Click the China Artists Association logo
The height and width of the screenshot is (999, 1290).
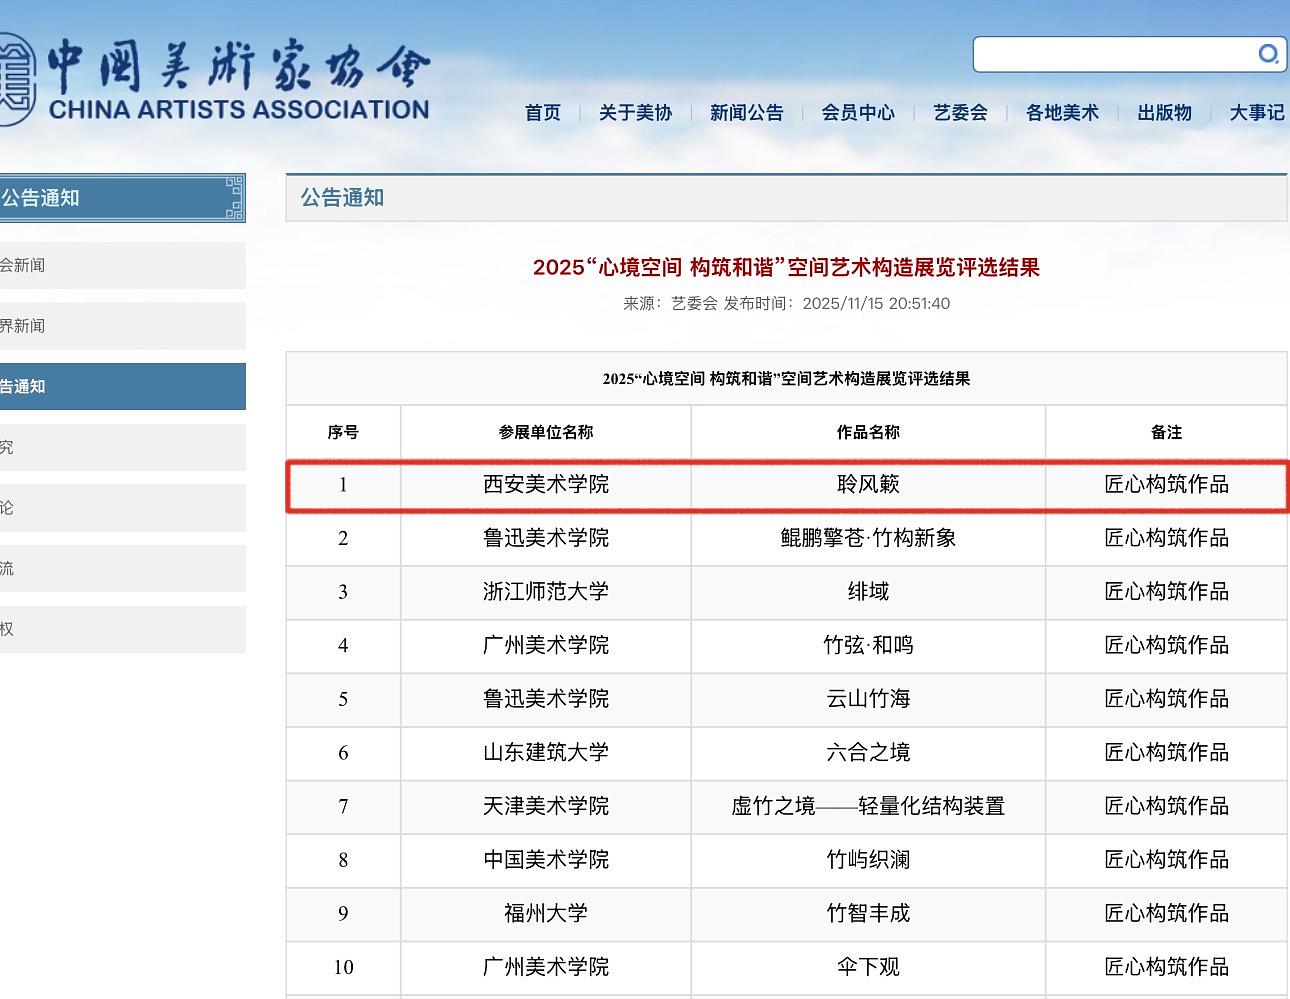point(215,82)
